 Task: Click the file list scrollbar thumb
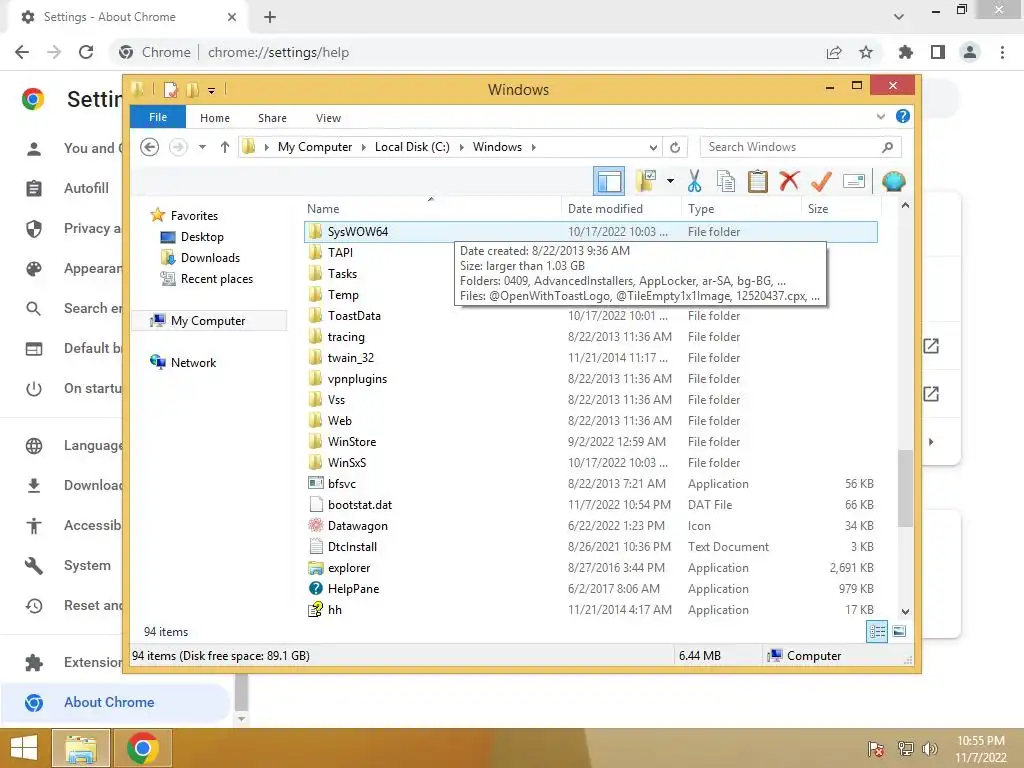tap(905, 488)
